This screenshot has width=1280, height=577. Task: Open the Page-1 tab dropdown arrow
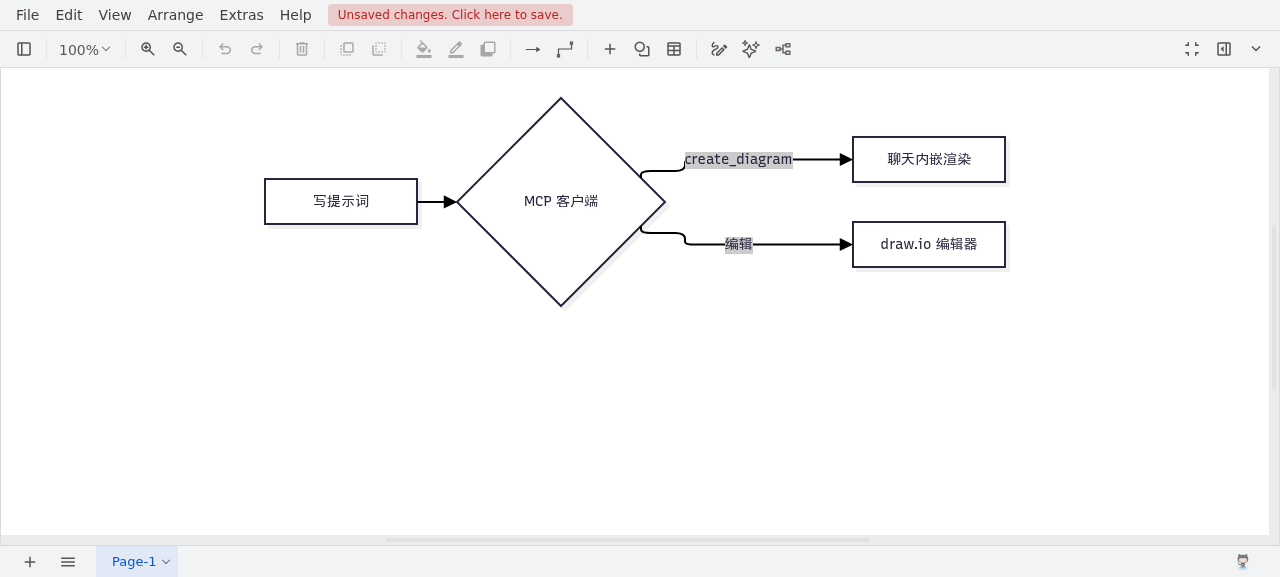tap(166, 562)
